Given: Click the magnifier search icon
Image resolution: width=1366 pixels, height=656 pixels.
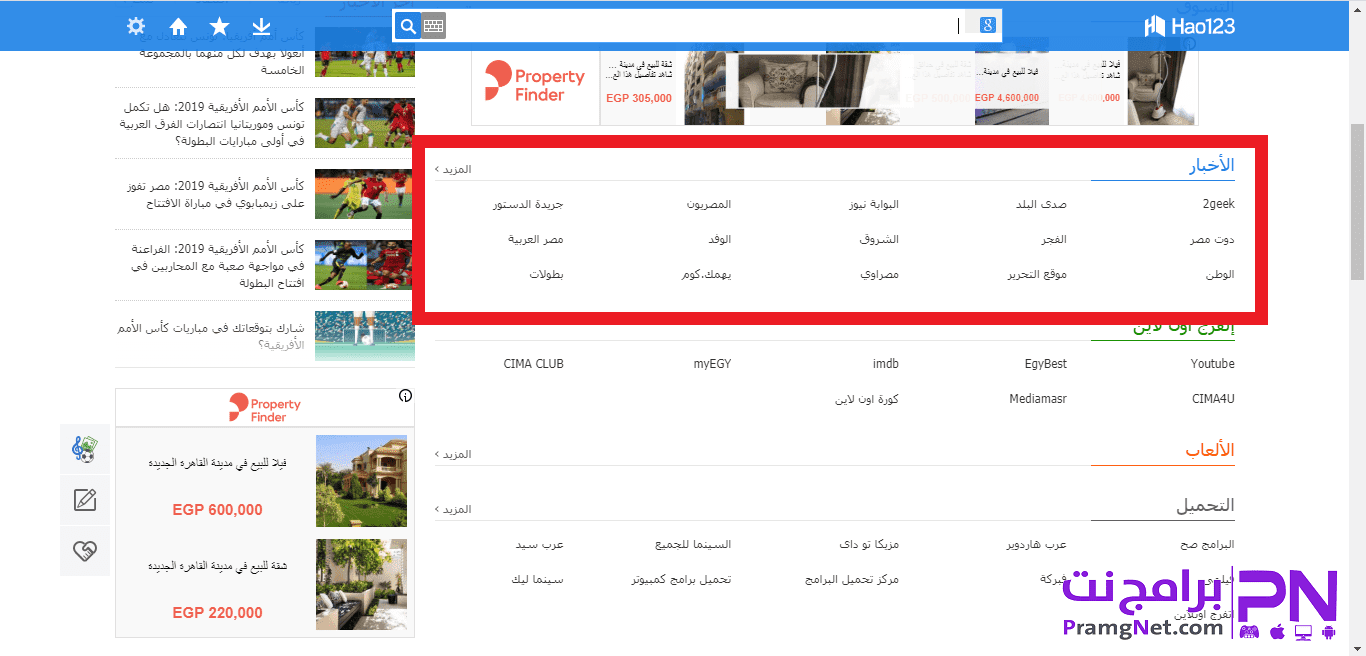Looking at the screenshot, I should [x=407, y=26].
